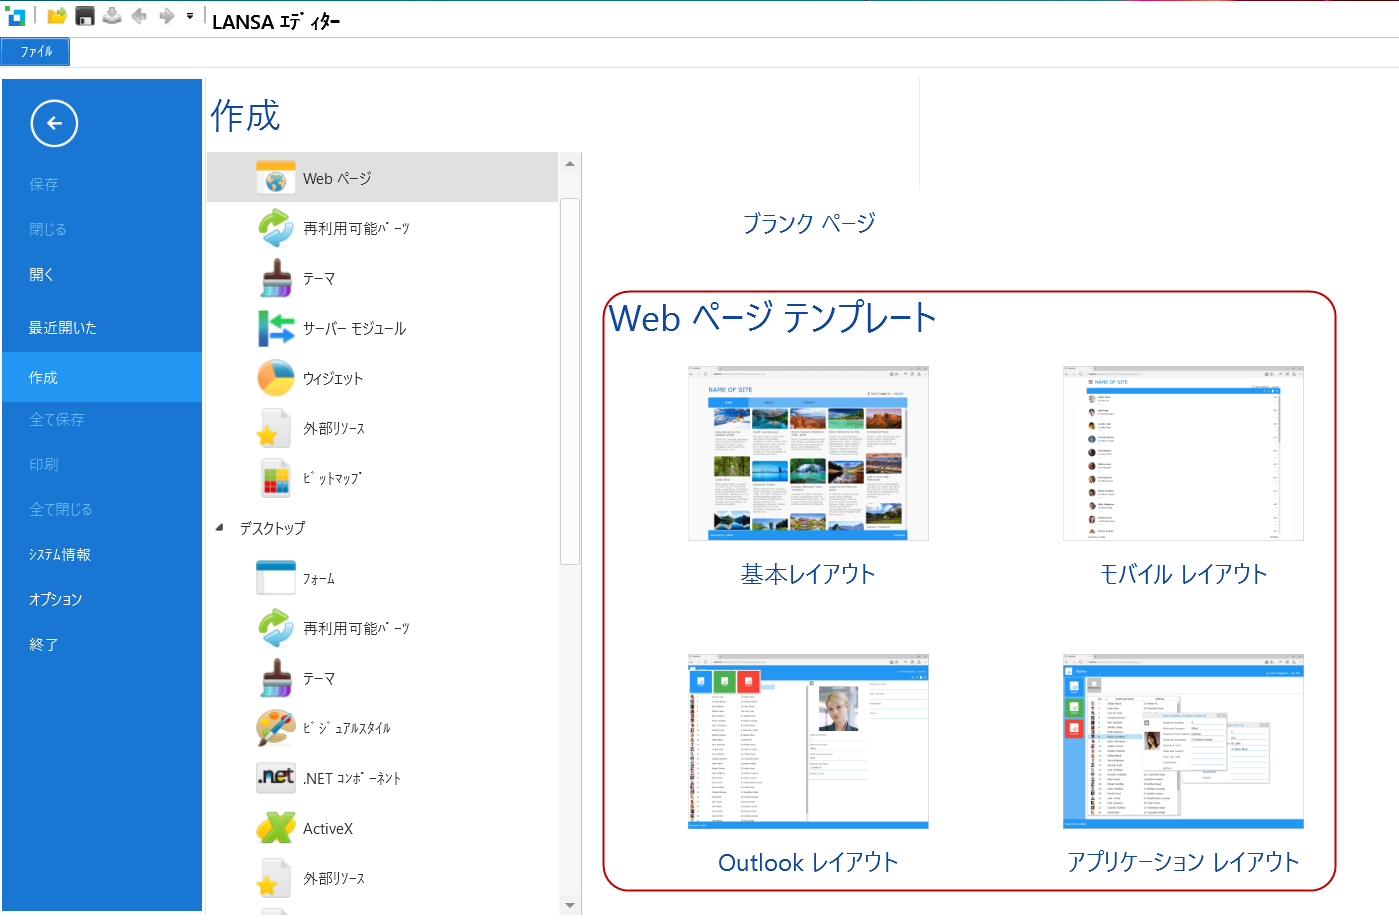Create a ブランク ページ via its link
1399x920 pixels.
[x=809, y=223]
